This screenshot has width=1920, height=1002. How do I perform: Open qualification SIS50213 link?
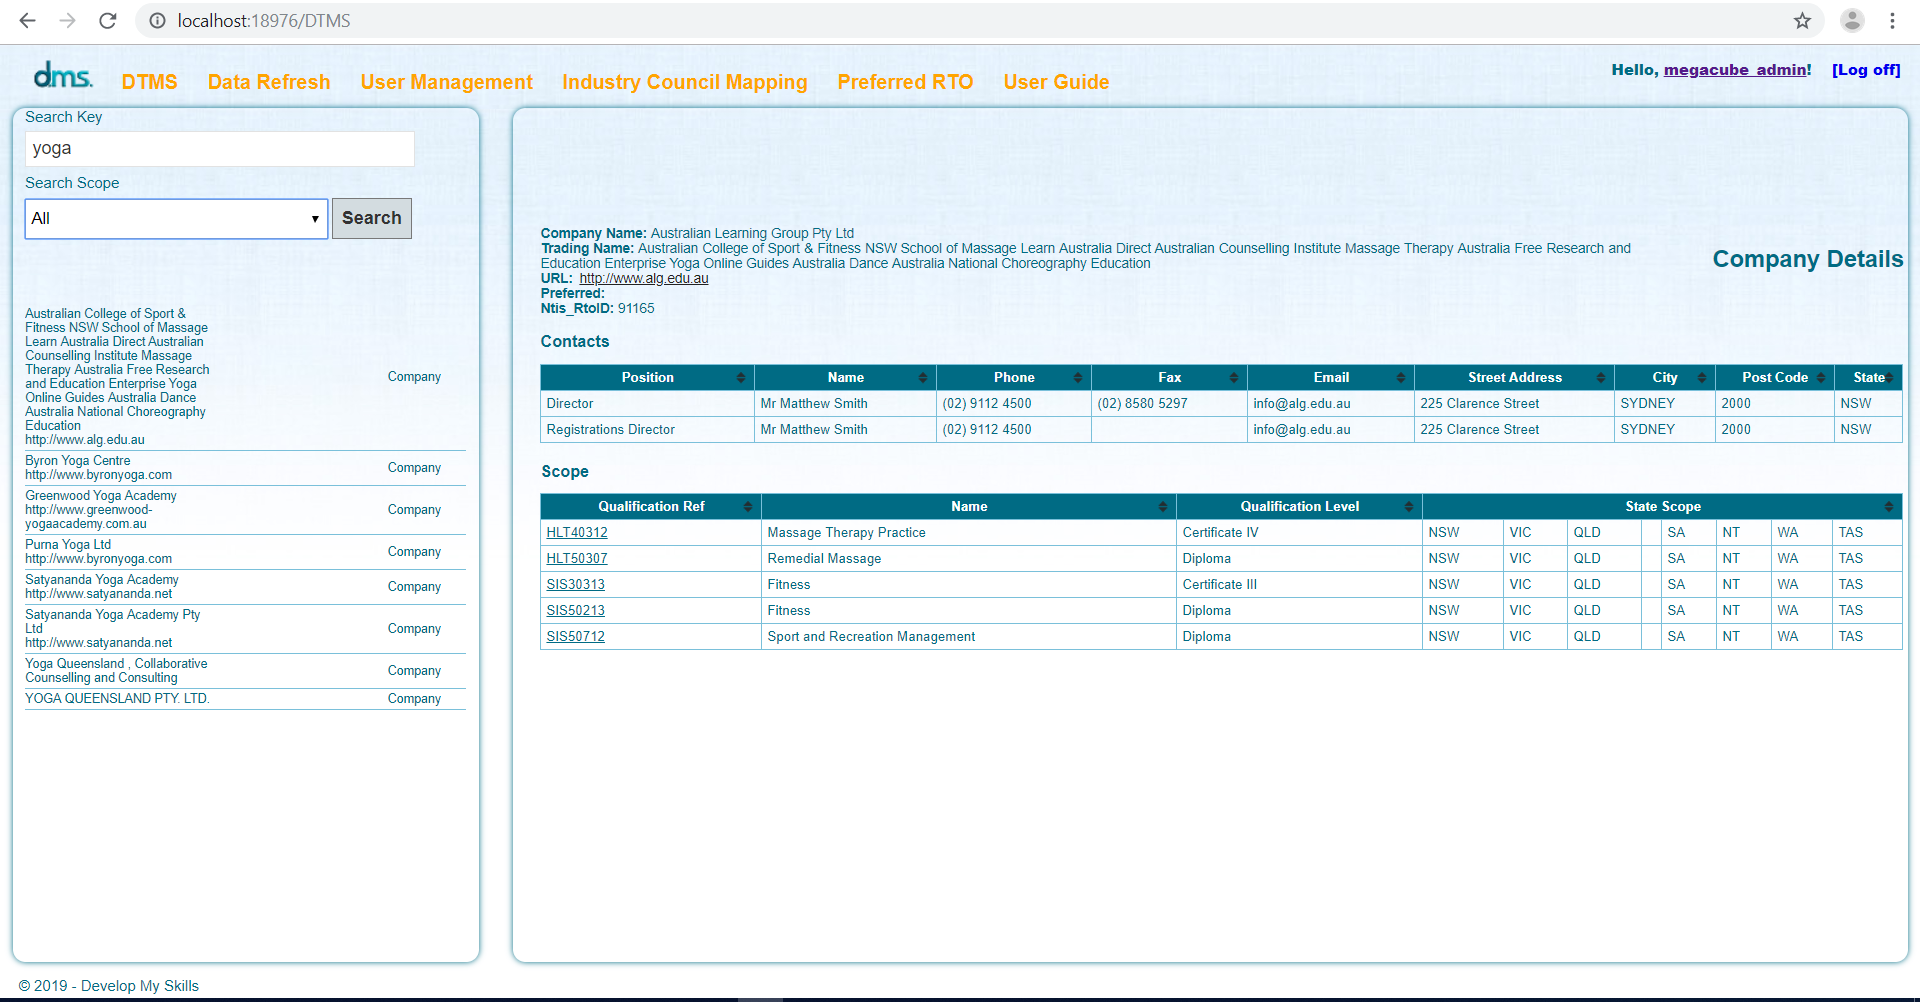[575, 610]
